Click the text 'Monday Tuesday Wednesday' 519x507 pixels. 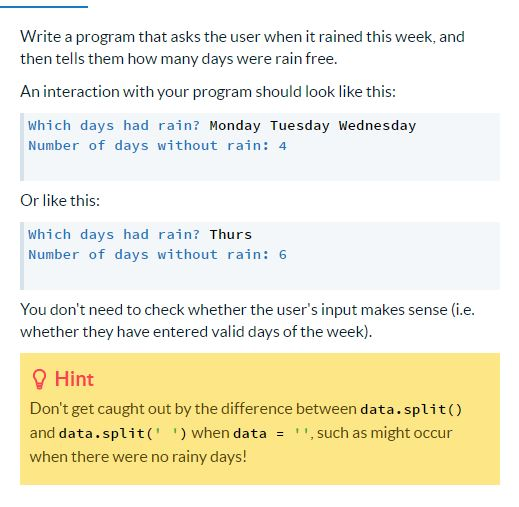point(313,126)
